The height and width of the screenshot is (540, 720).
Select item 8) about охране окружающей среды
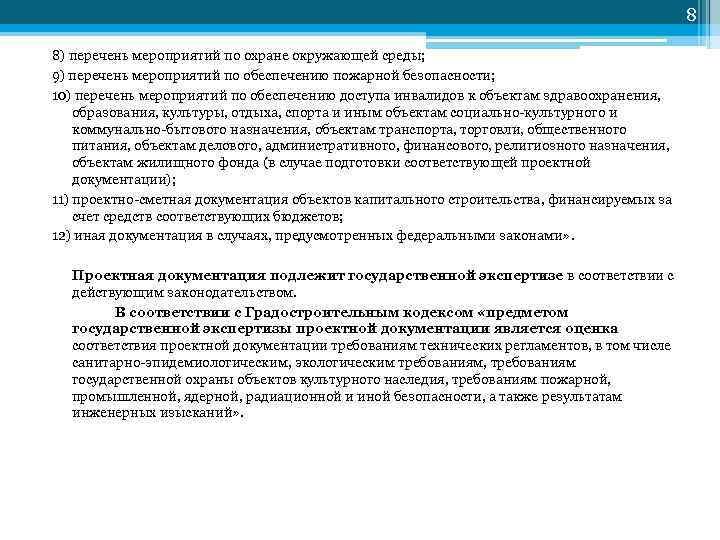pos(239,56)
